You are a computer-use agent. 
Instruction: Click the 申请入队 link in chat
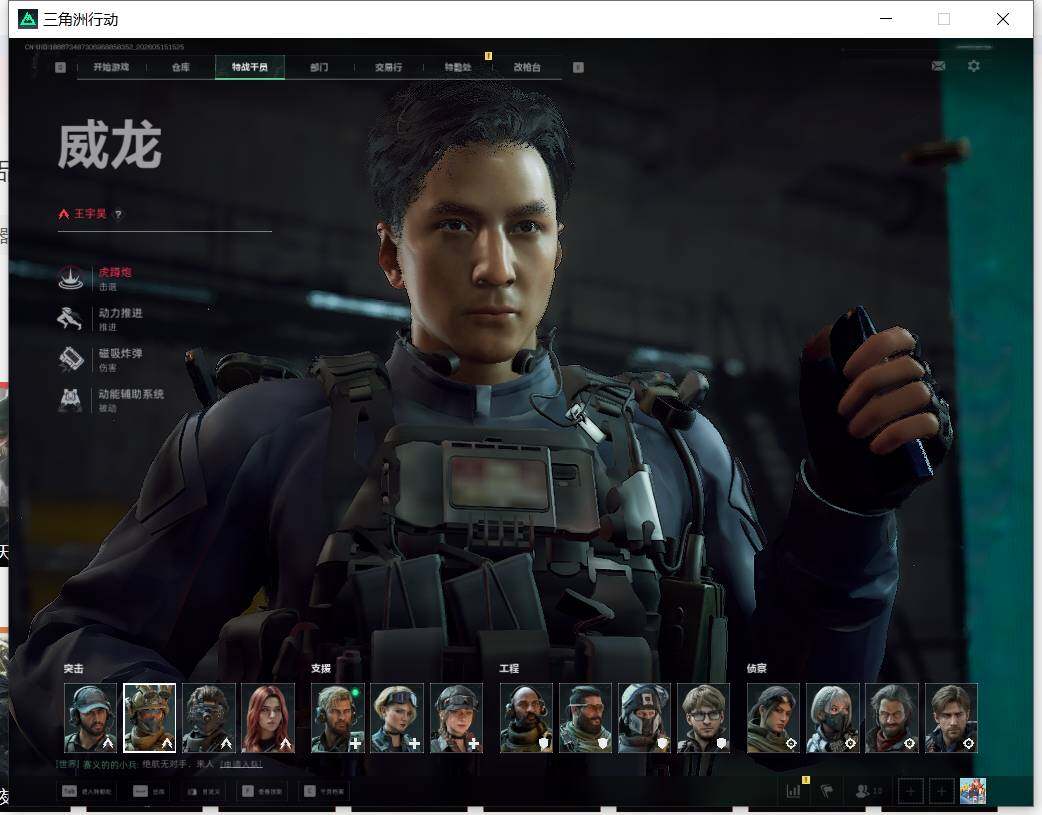[241, 764]
